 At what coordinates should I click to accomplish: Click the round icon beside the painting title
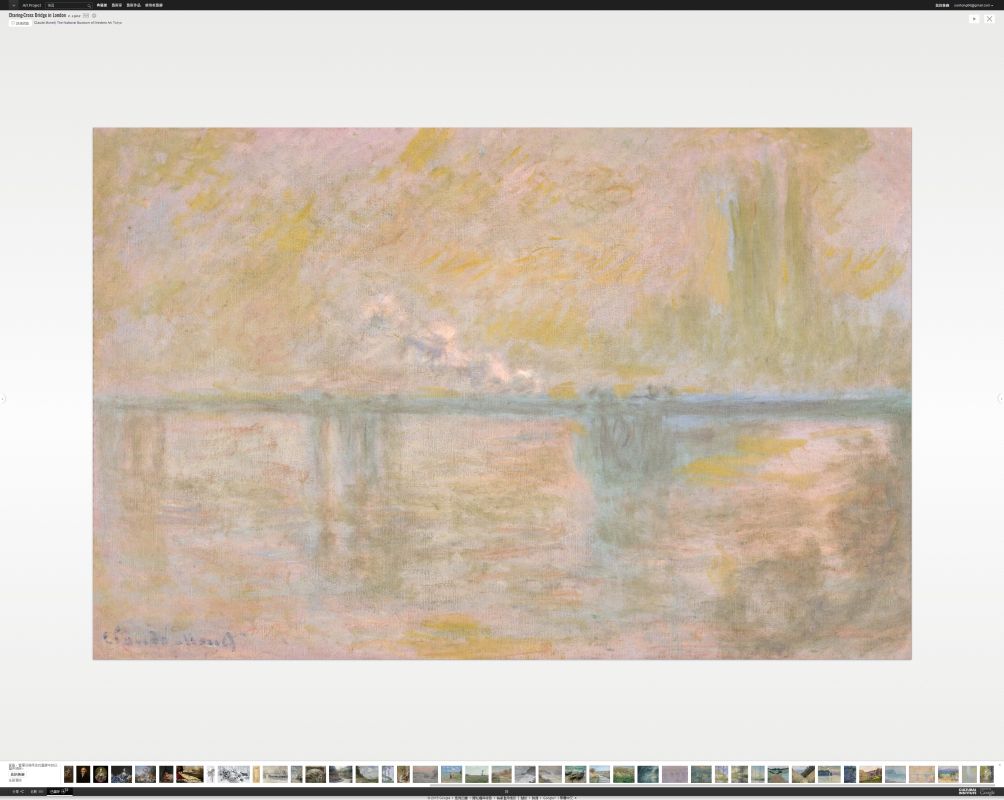(x=95, y=16)
